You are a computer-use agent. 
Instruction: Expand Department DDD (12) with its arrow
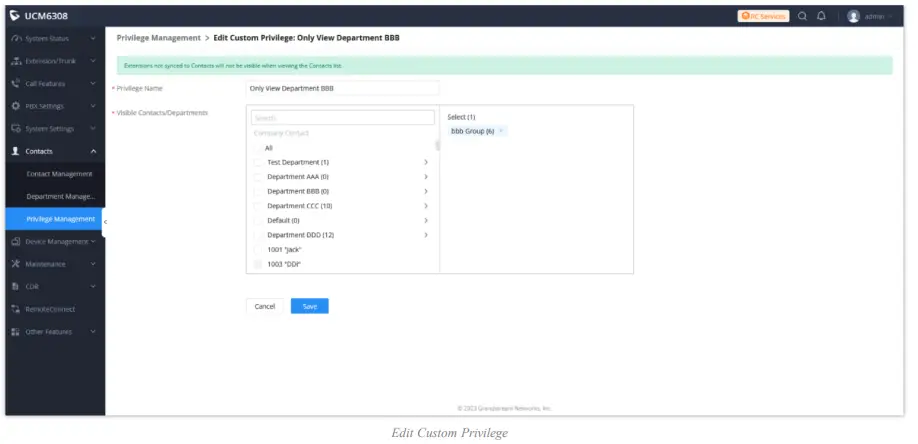426,235
